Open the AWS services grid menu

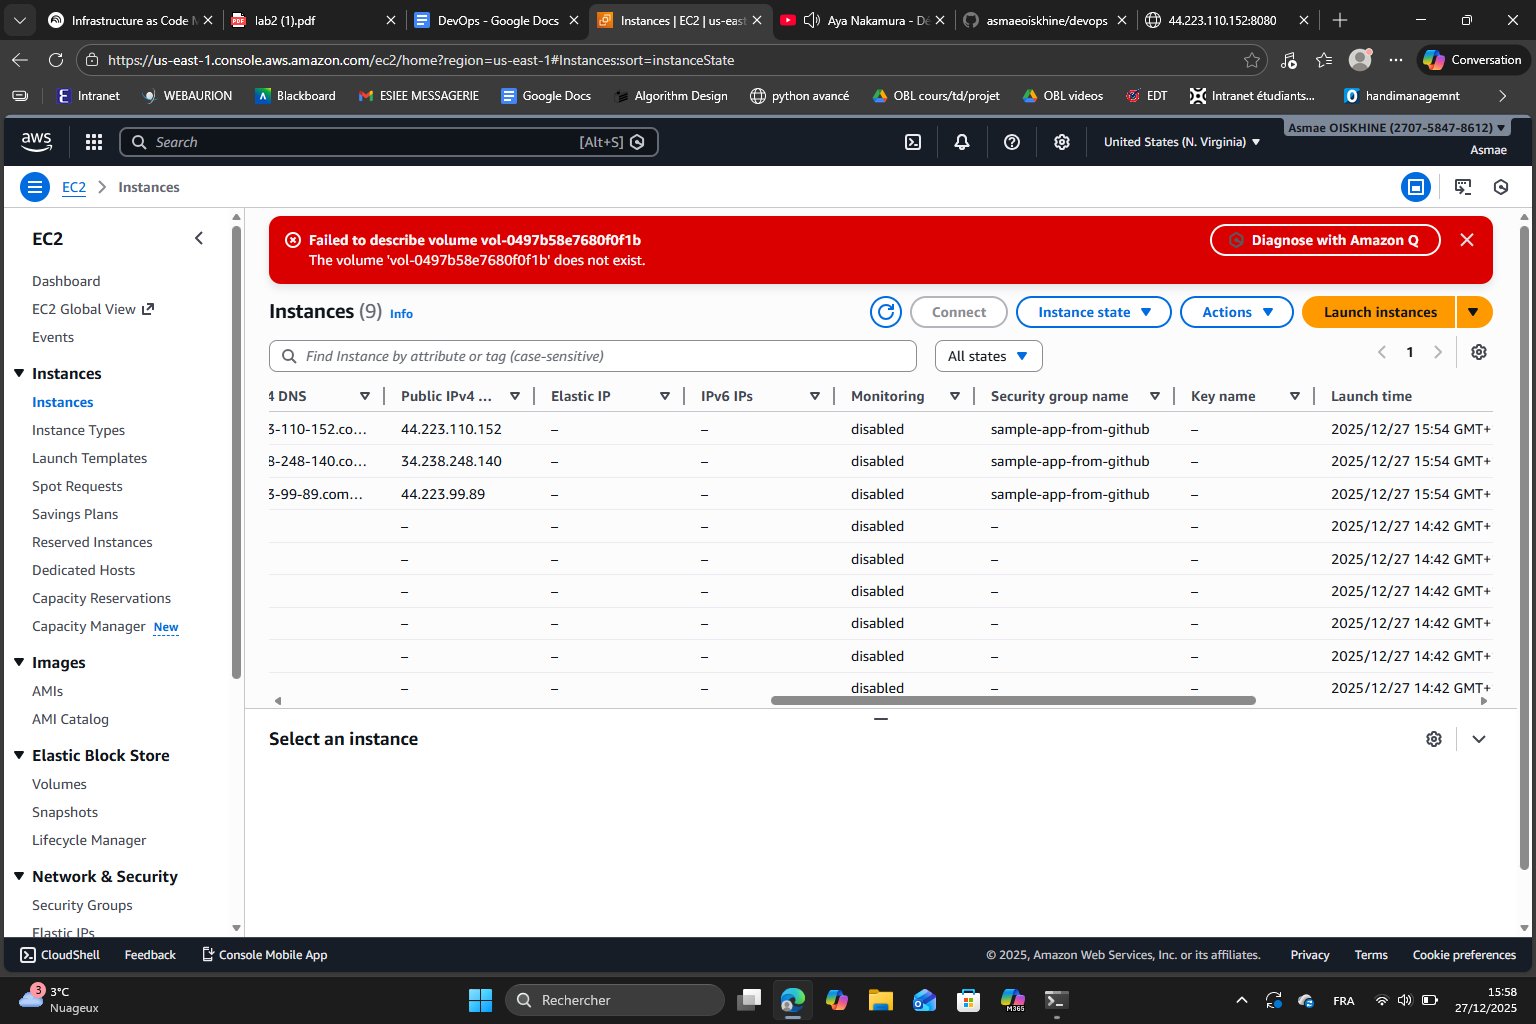93,141
